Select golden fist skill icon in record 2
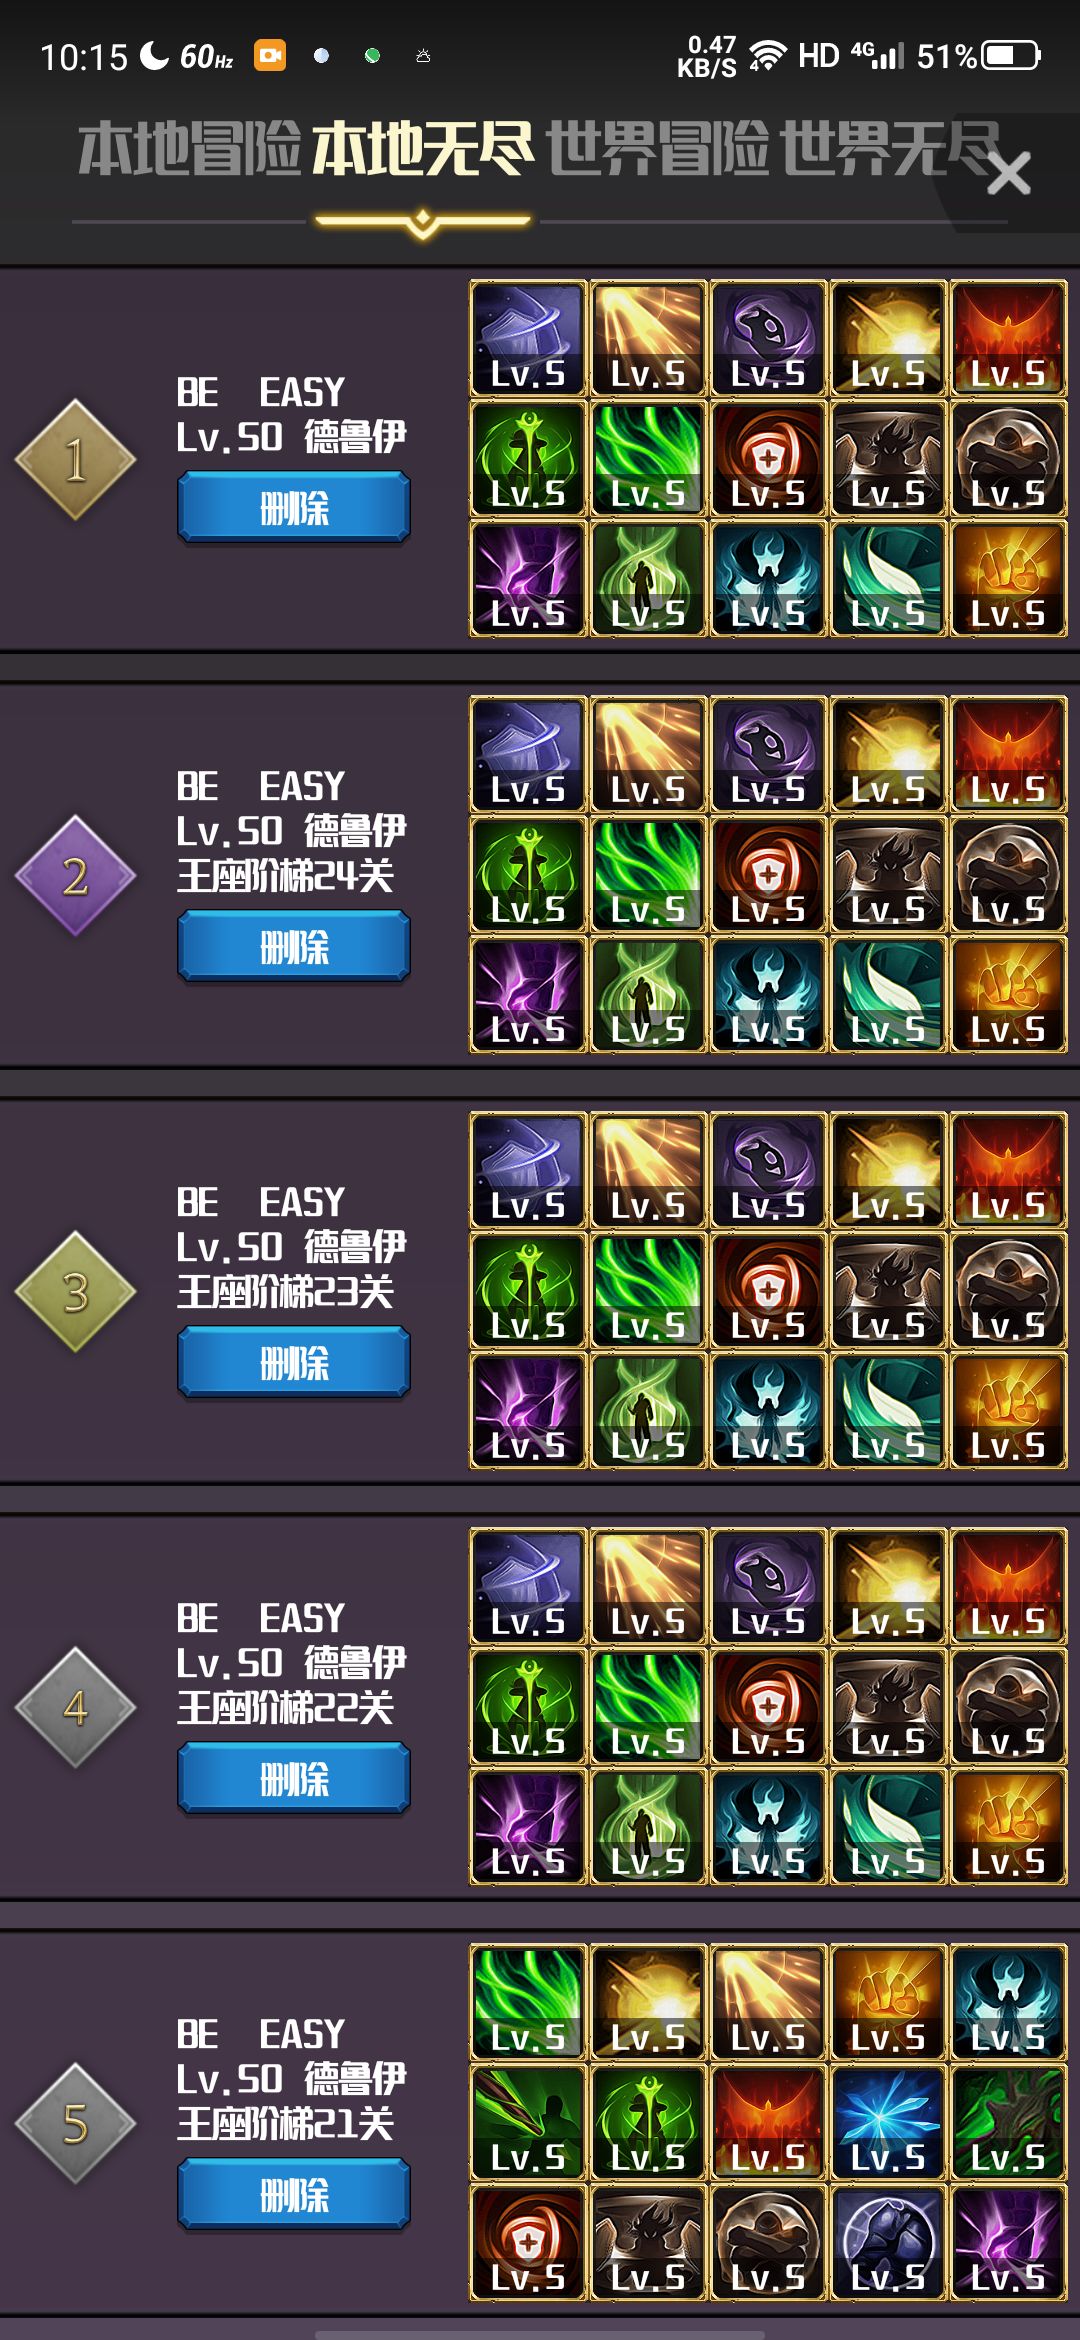 point(1008,995)
